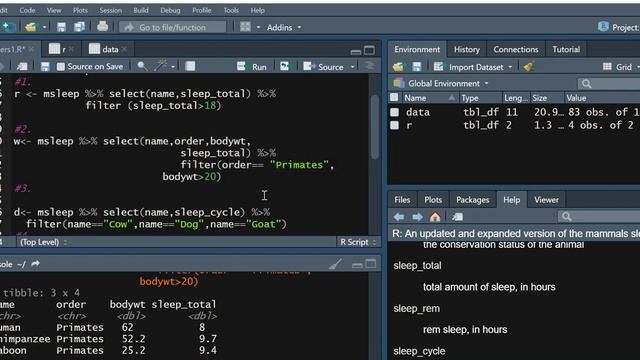
Task: Select the History tab
Action: pos(467,49)
